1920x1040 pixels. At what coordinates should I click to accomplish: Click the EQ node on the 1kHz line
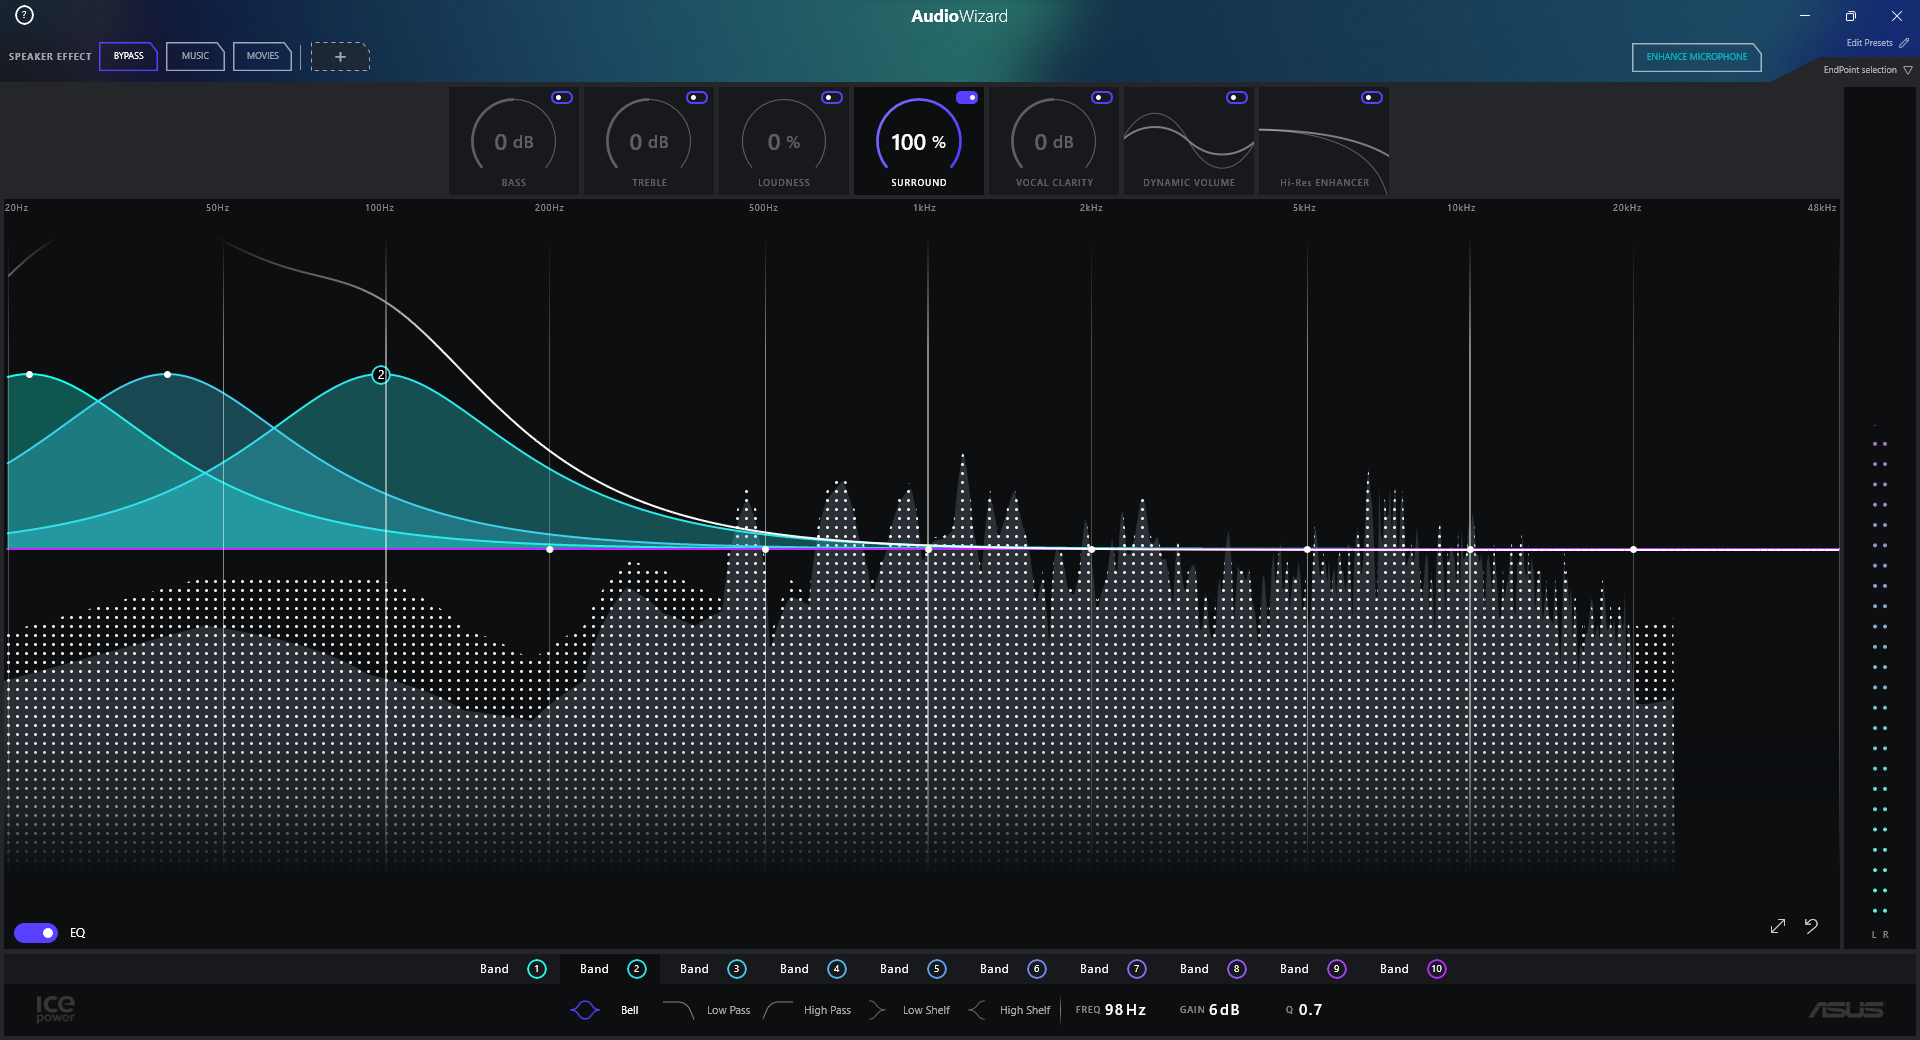[x=928, y=549]
